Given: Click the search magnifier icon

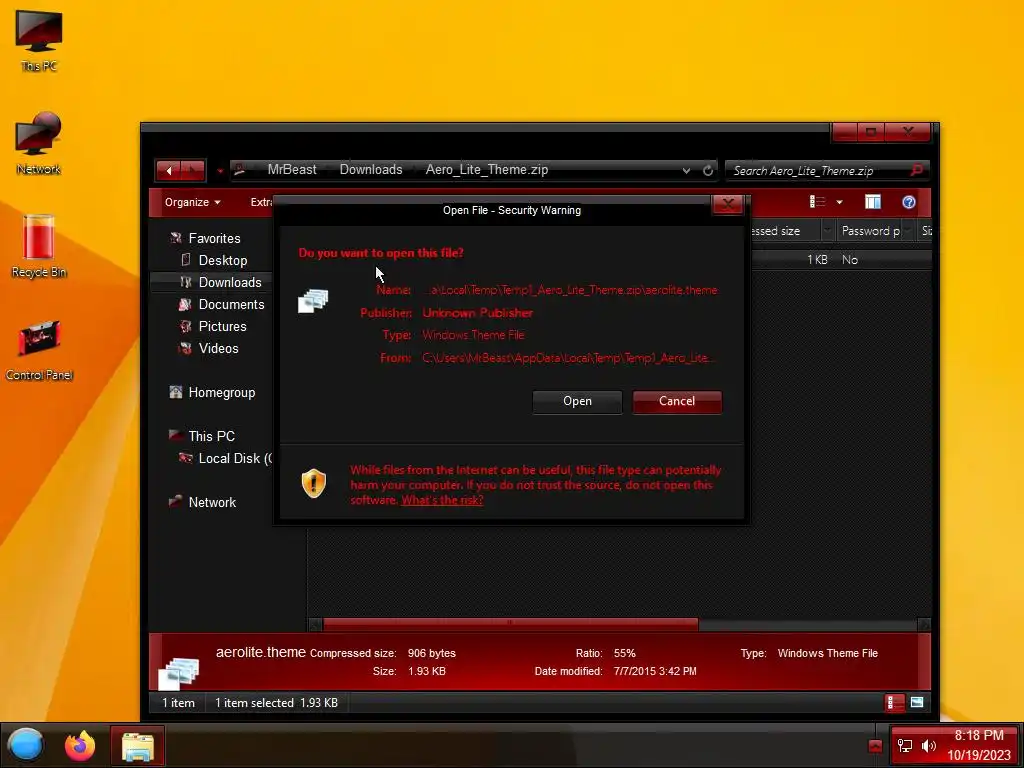Looking at the screenshot, I should pos(917,170).
